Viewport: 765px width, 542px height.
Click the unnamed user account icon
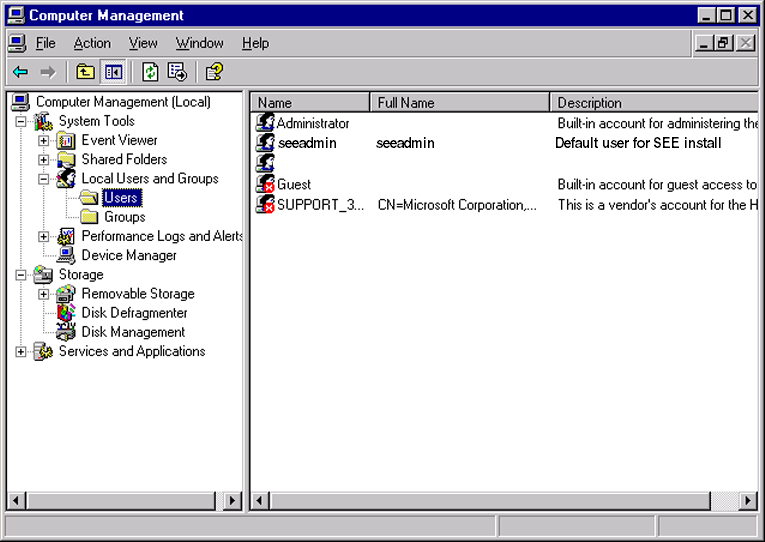tap(265, 163)
